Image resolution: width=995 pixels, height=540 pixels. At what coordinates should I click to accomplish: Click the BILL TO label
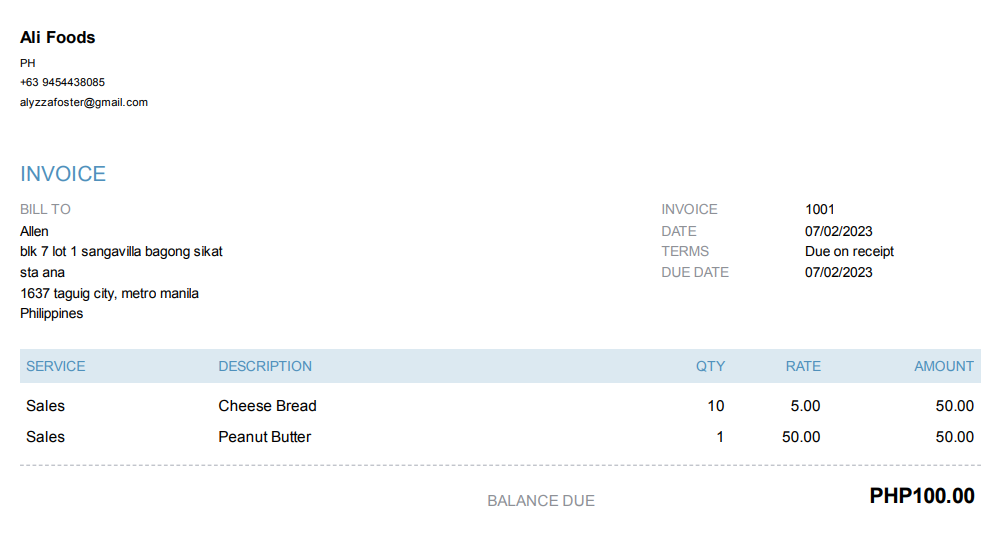[45, 209]
